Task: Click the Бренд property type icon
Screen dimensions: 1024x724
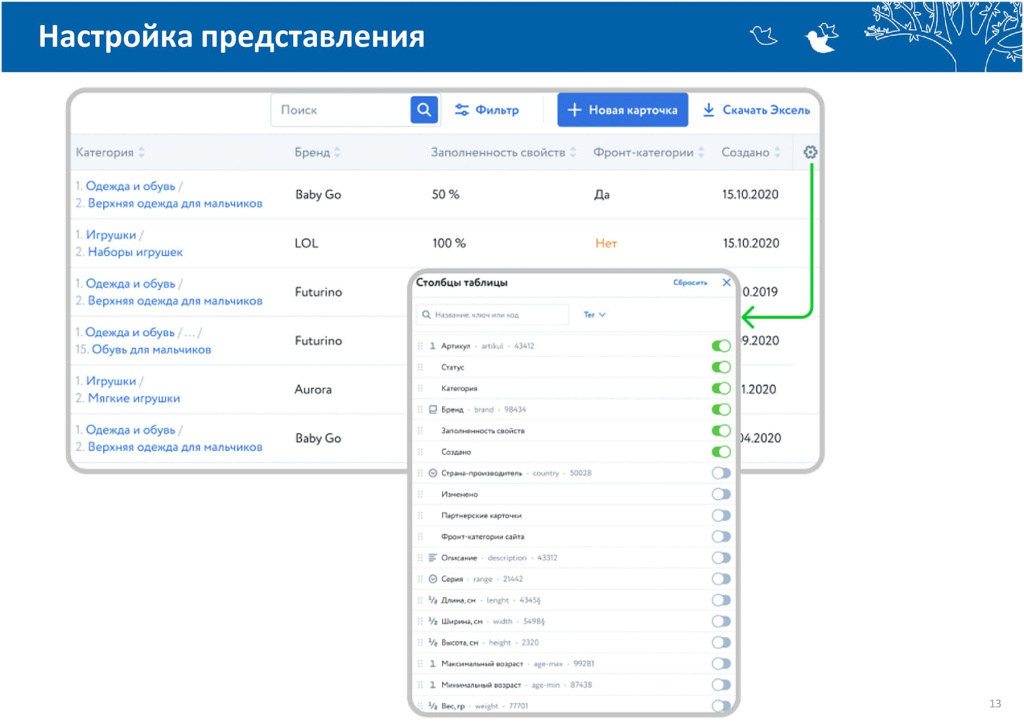Action: point(433,410)
